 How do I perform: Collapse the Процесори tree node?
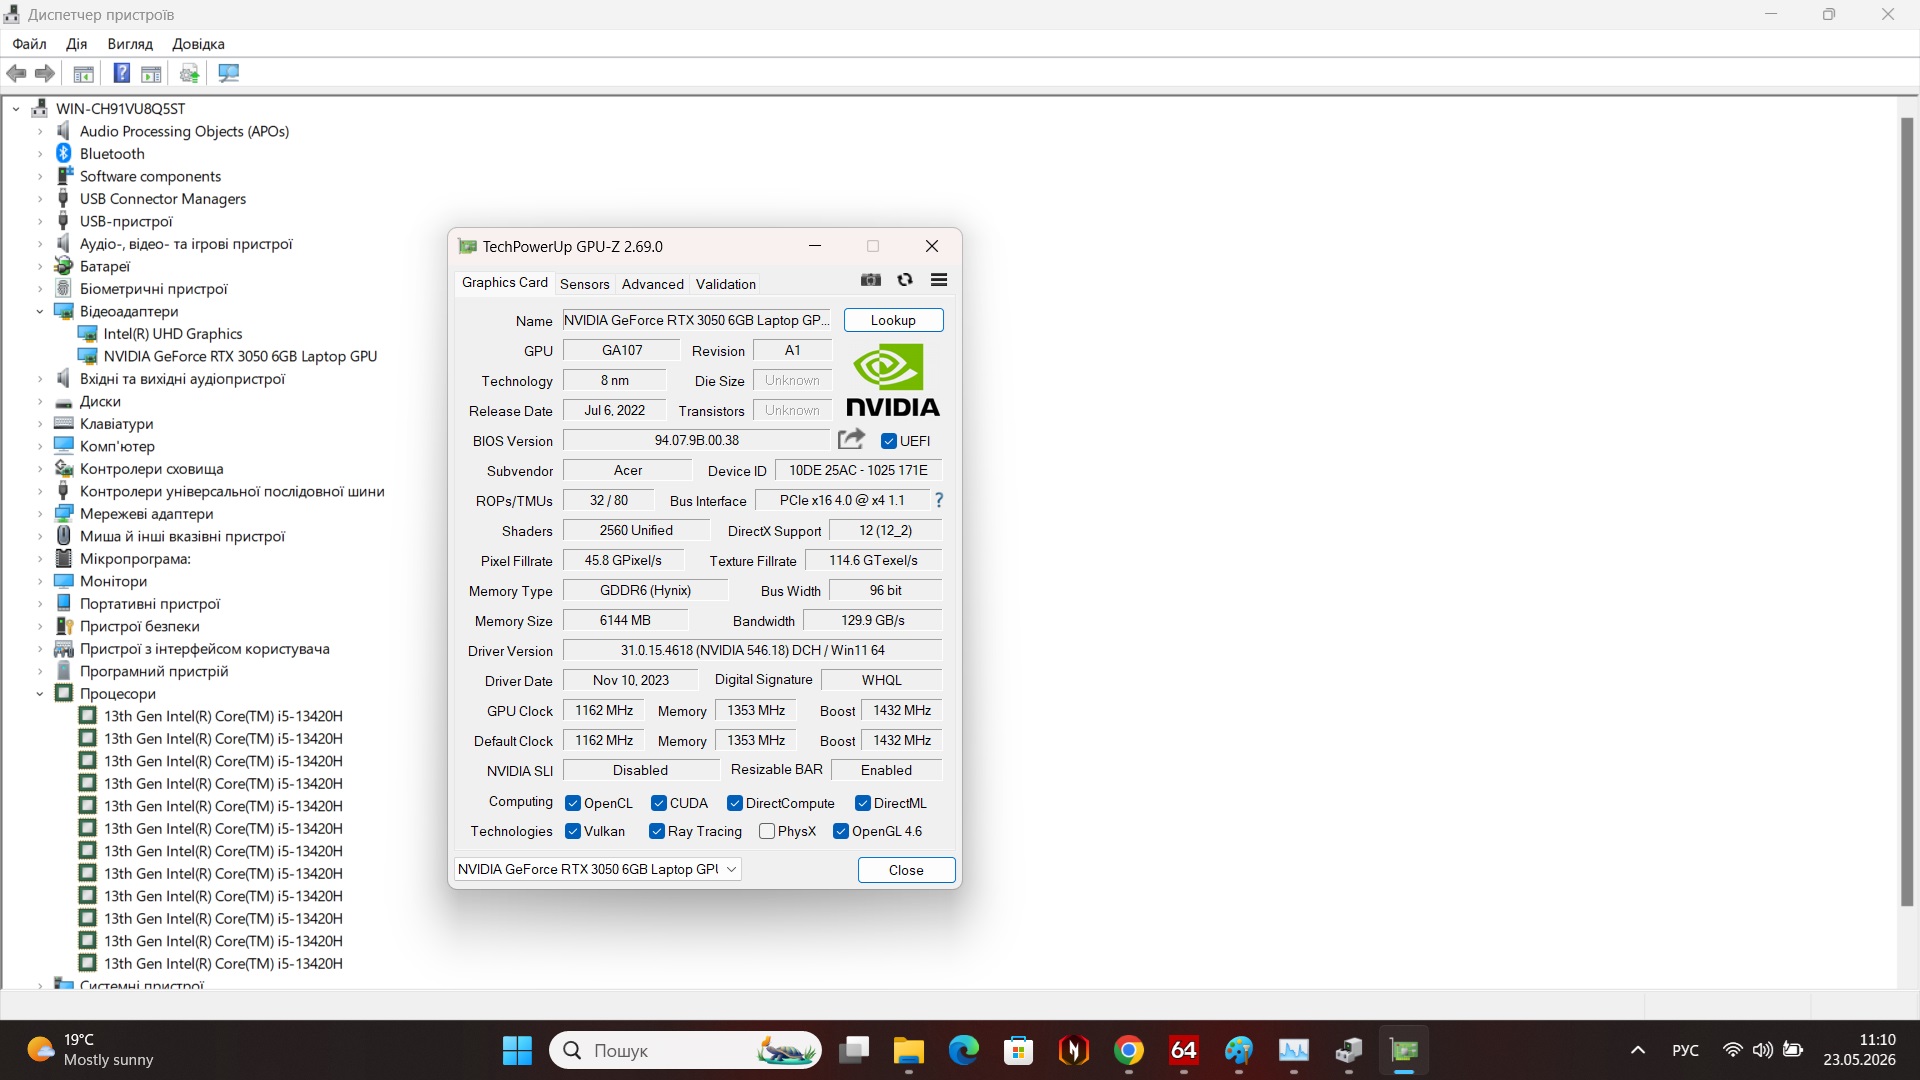click(x=40, y=693)
